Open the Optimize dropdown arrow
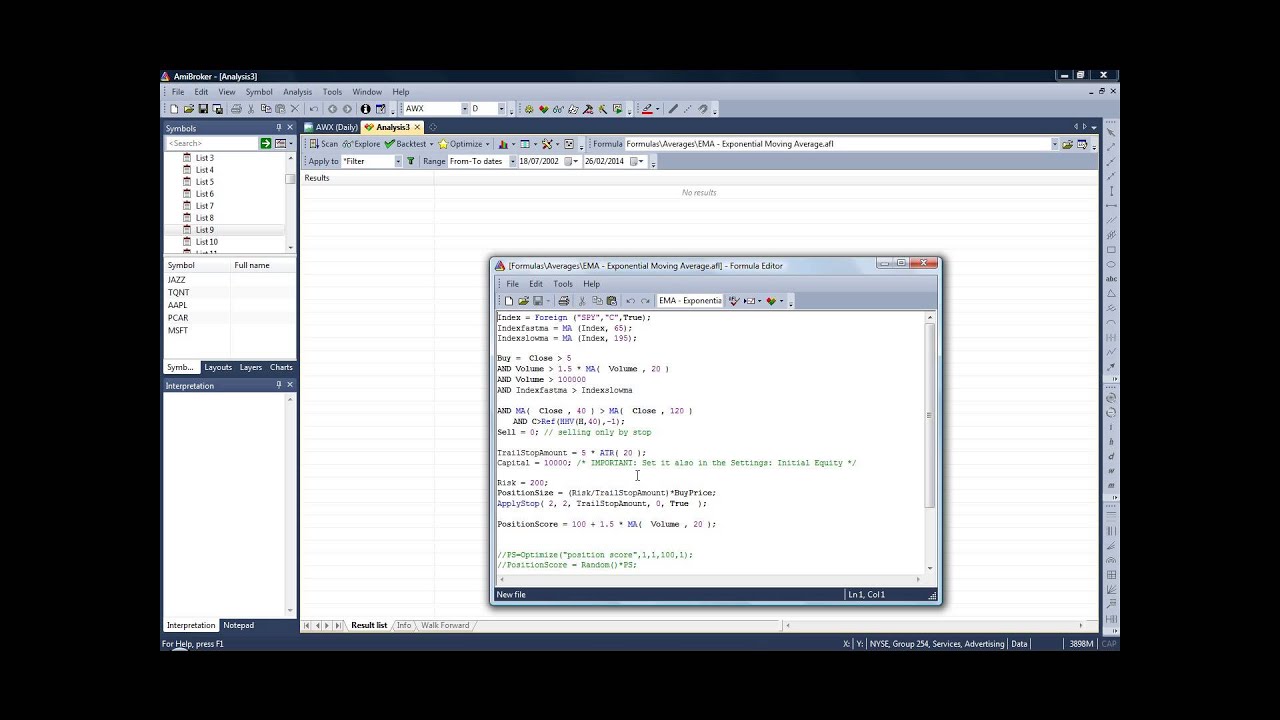This screenshot has width=1280, height=720. coord(487,144)
